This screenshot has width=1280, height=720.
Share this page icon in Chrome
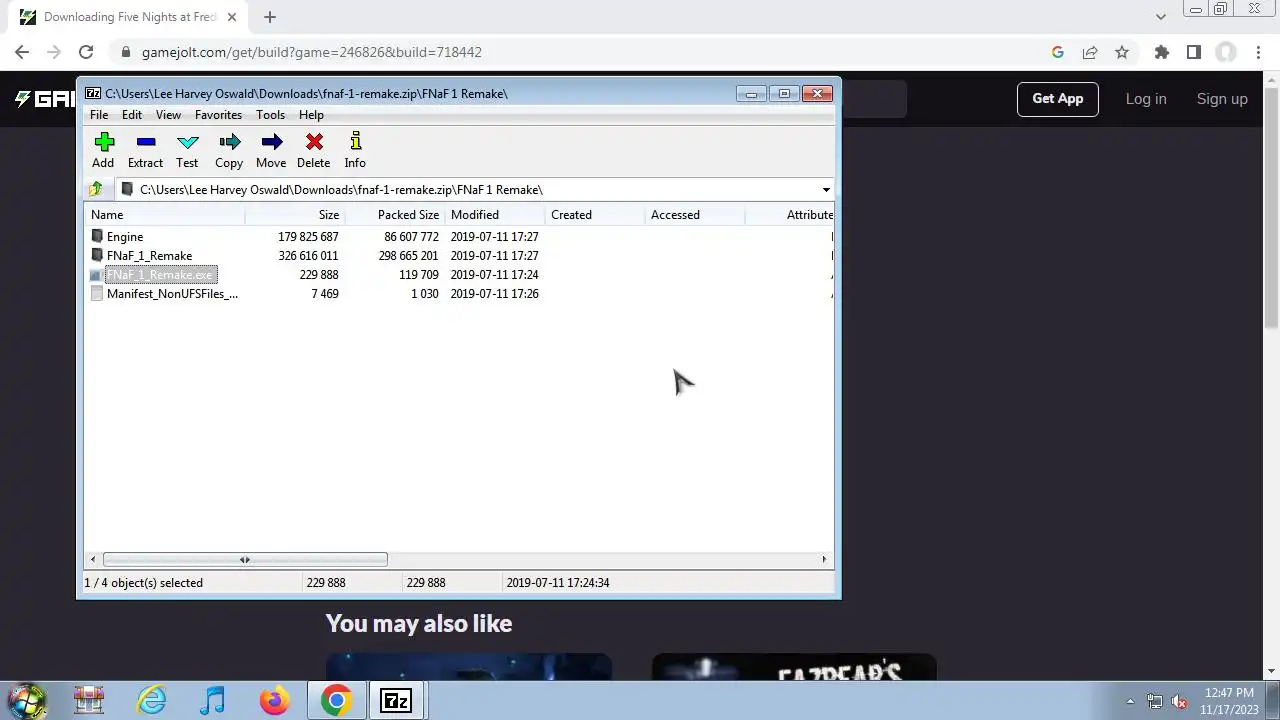[x=1090, y=52]
